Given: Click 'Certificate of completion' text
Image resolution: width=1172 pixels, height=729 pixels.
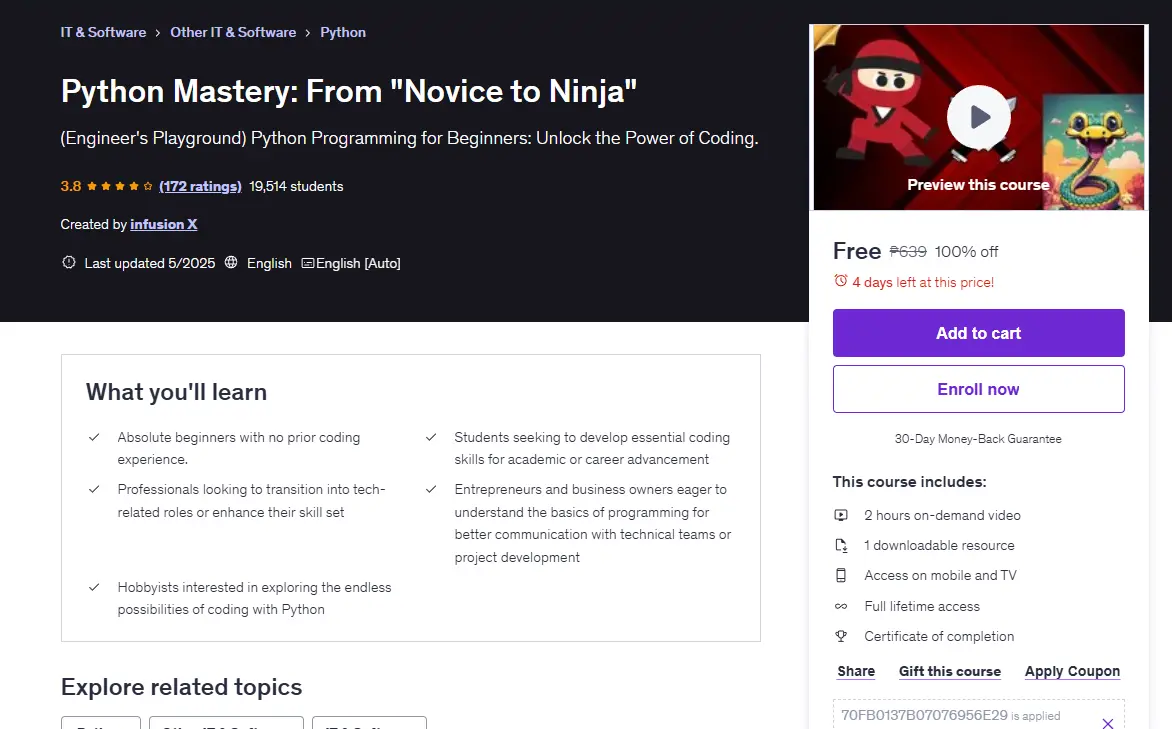Looking at the screenshot, I should 939,636.
